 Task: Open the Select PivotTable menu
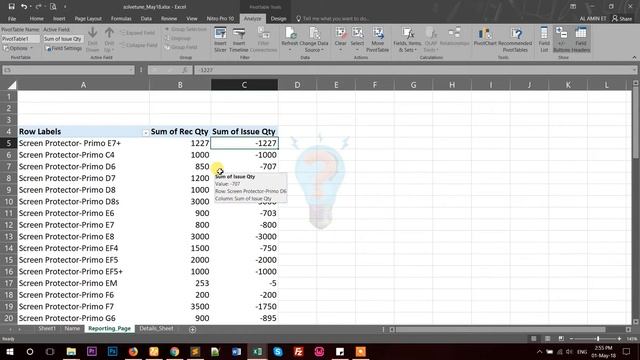click(357, 40)
